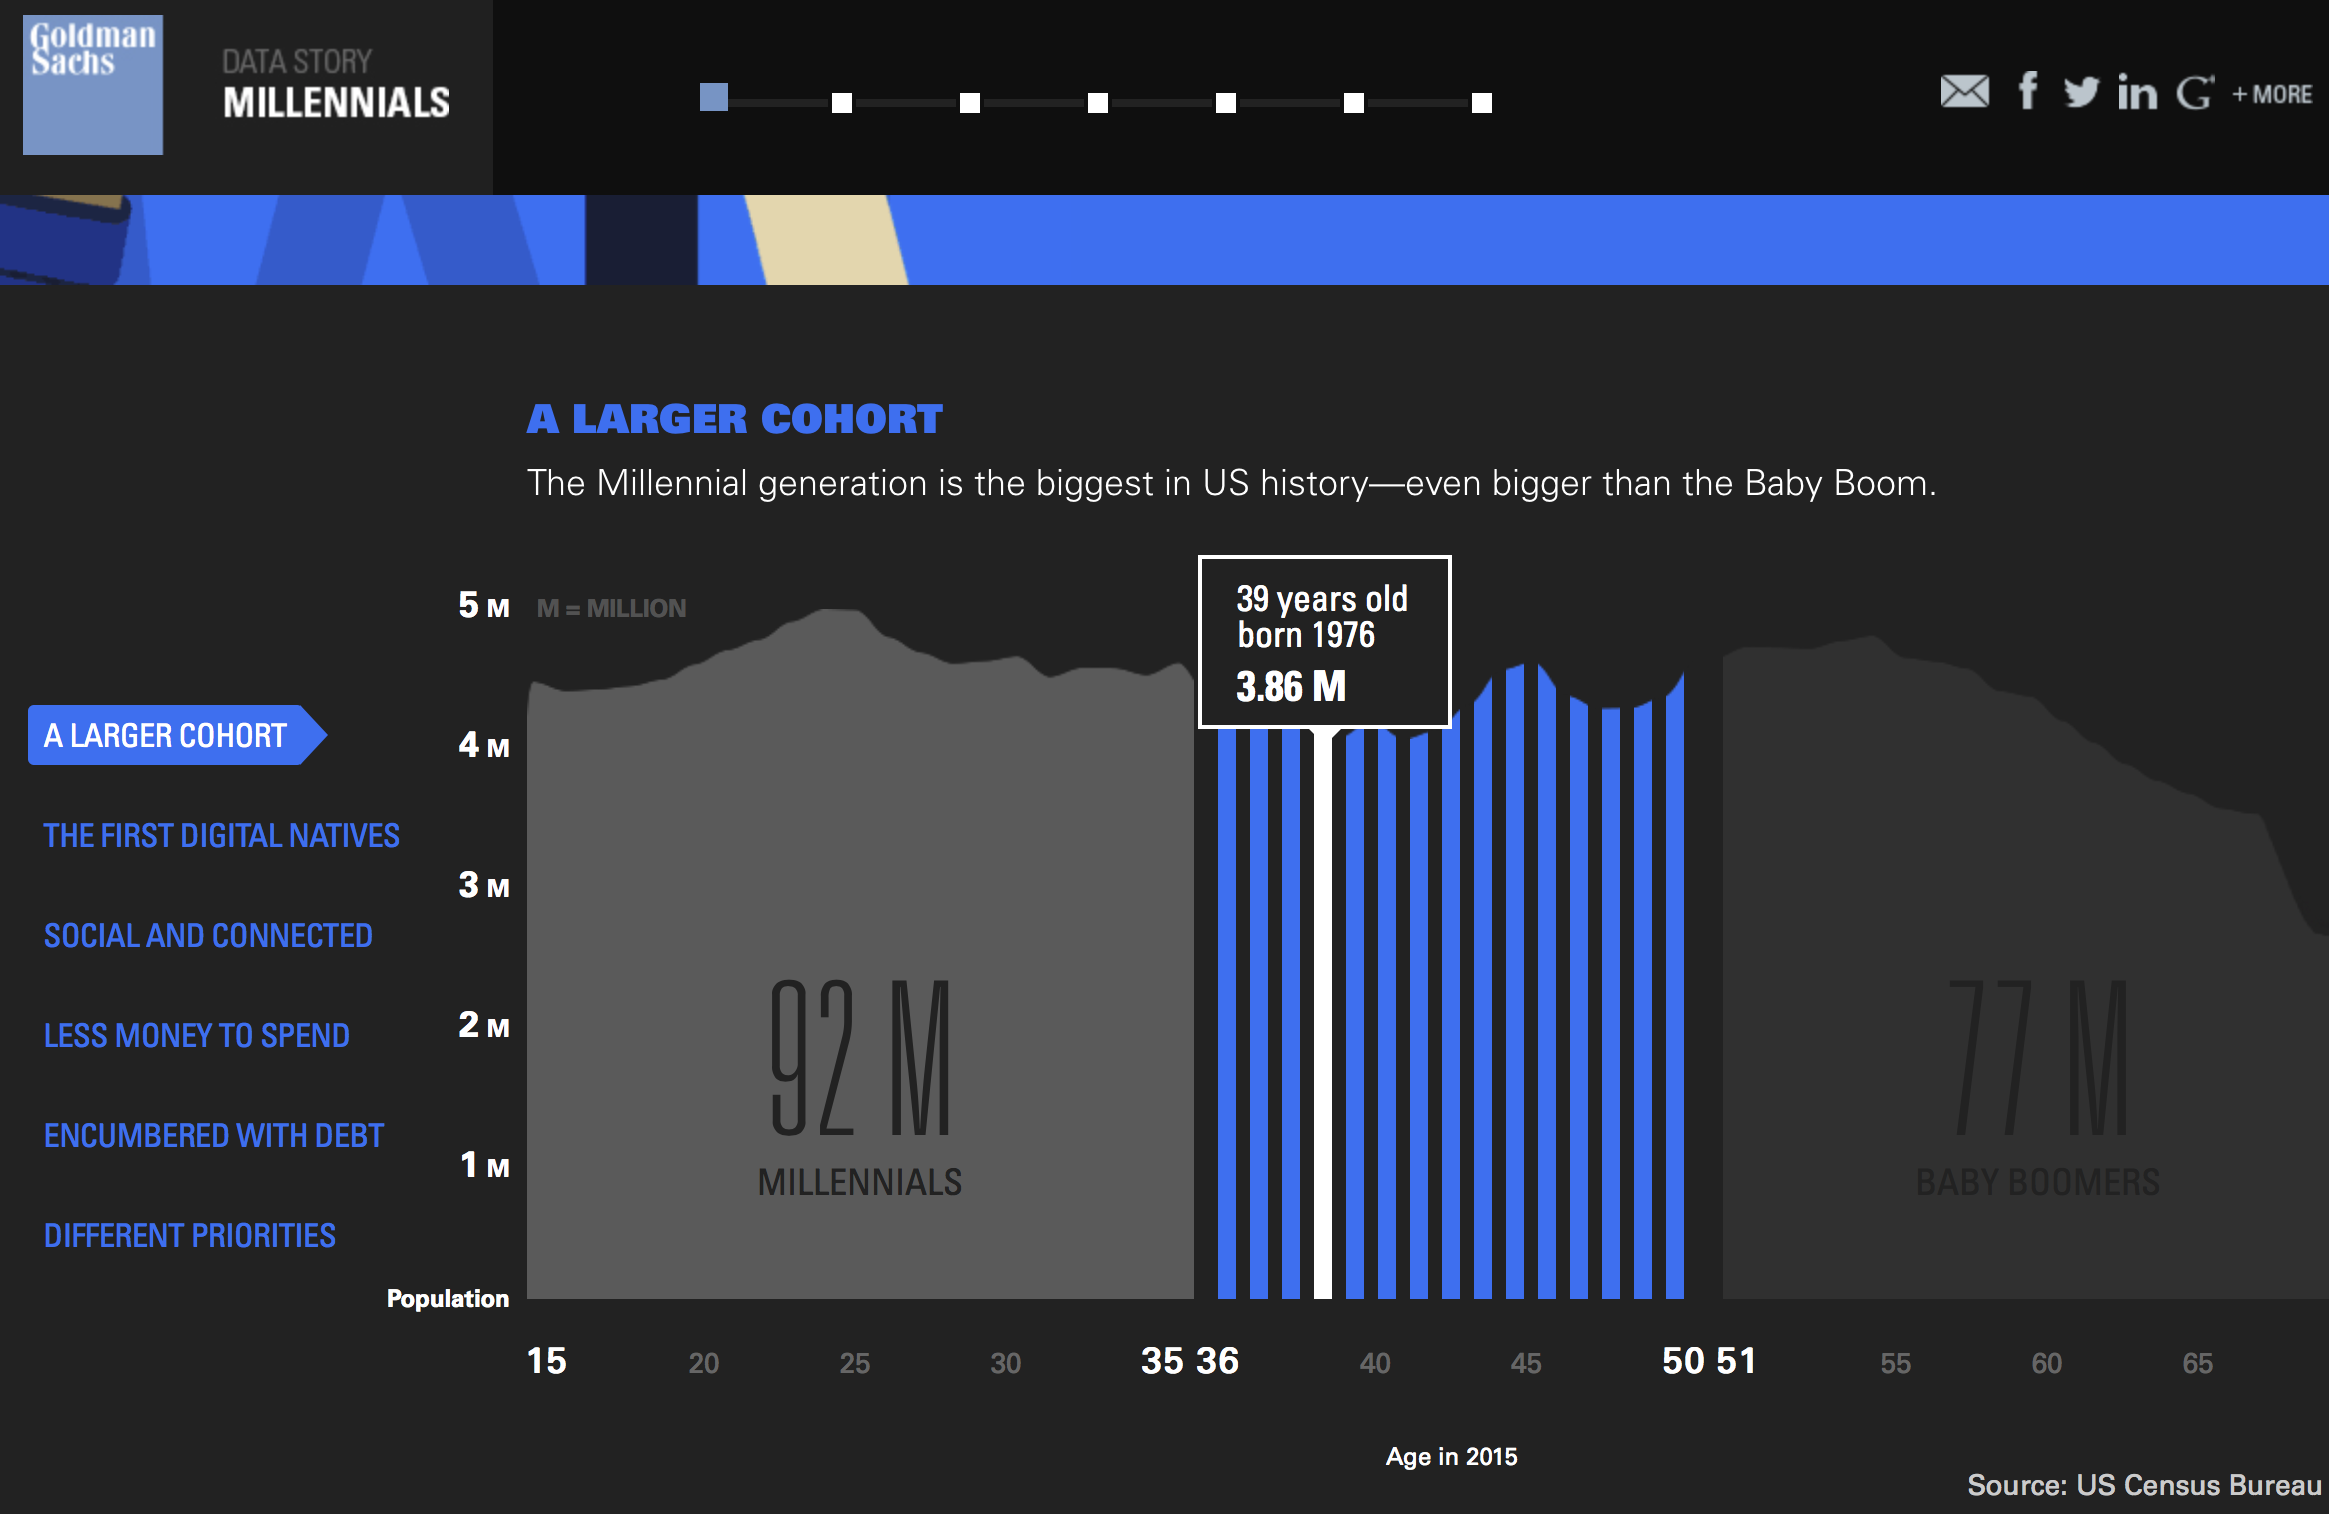The width and height of the screenshot is (2329, 1514).
Task: Share on Twitter bird icon
Action: (x=2081, y=92)
